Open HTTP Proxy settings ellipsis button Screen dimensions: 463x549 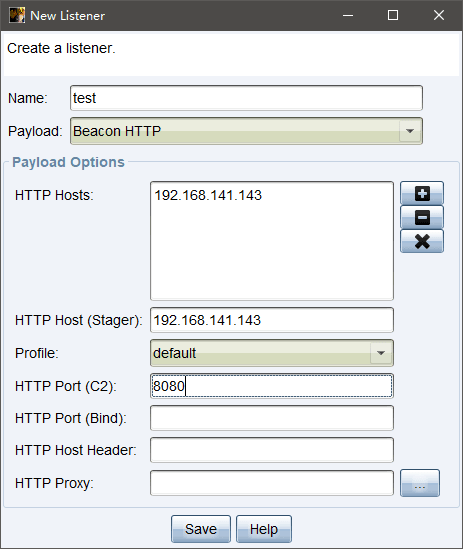[420, 483]
